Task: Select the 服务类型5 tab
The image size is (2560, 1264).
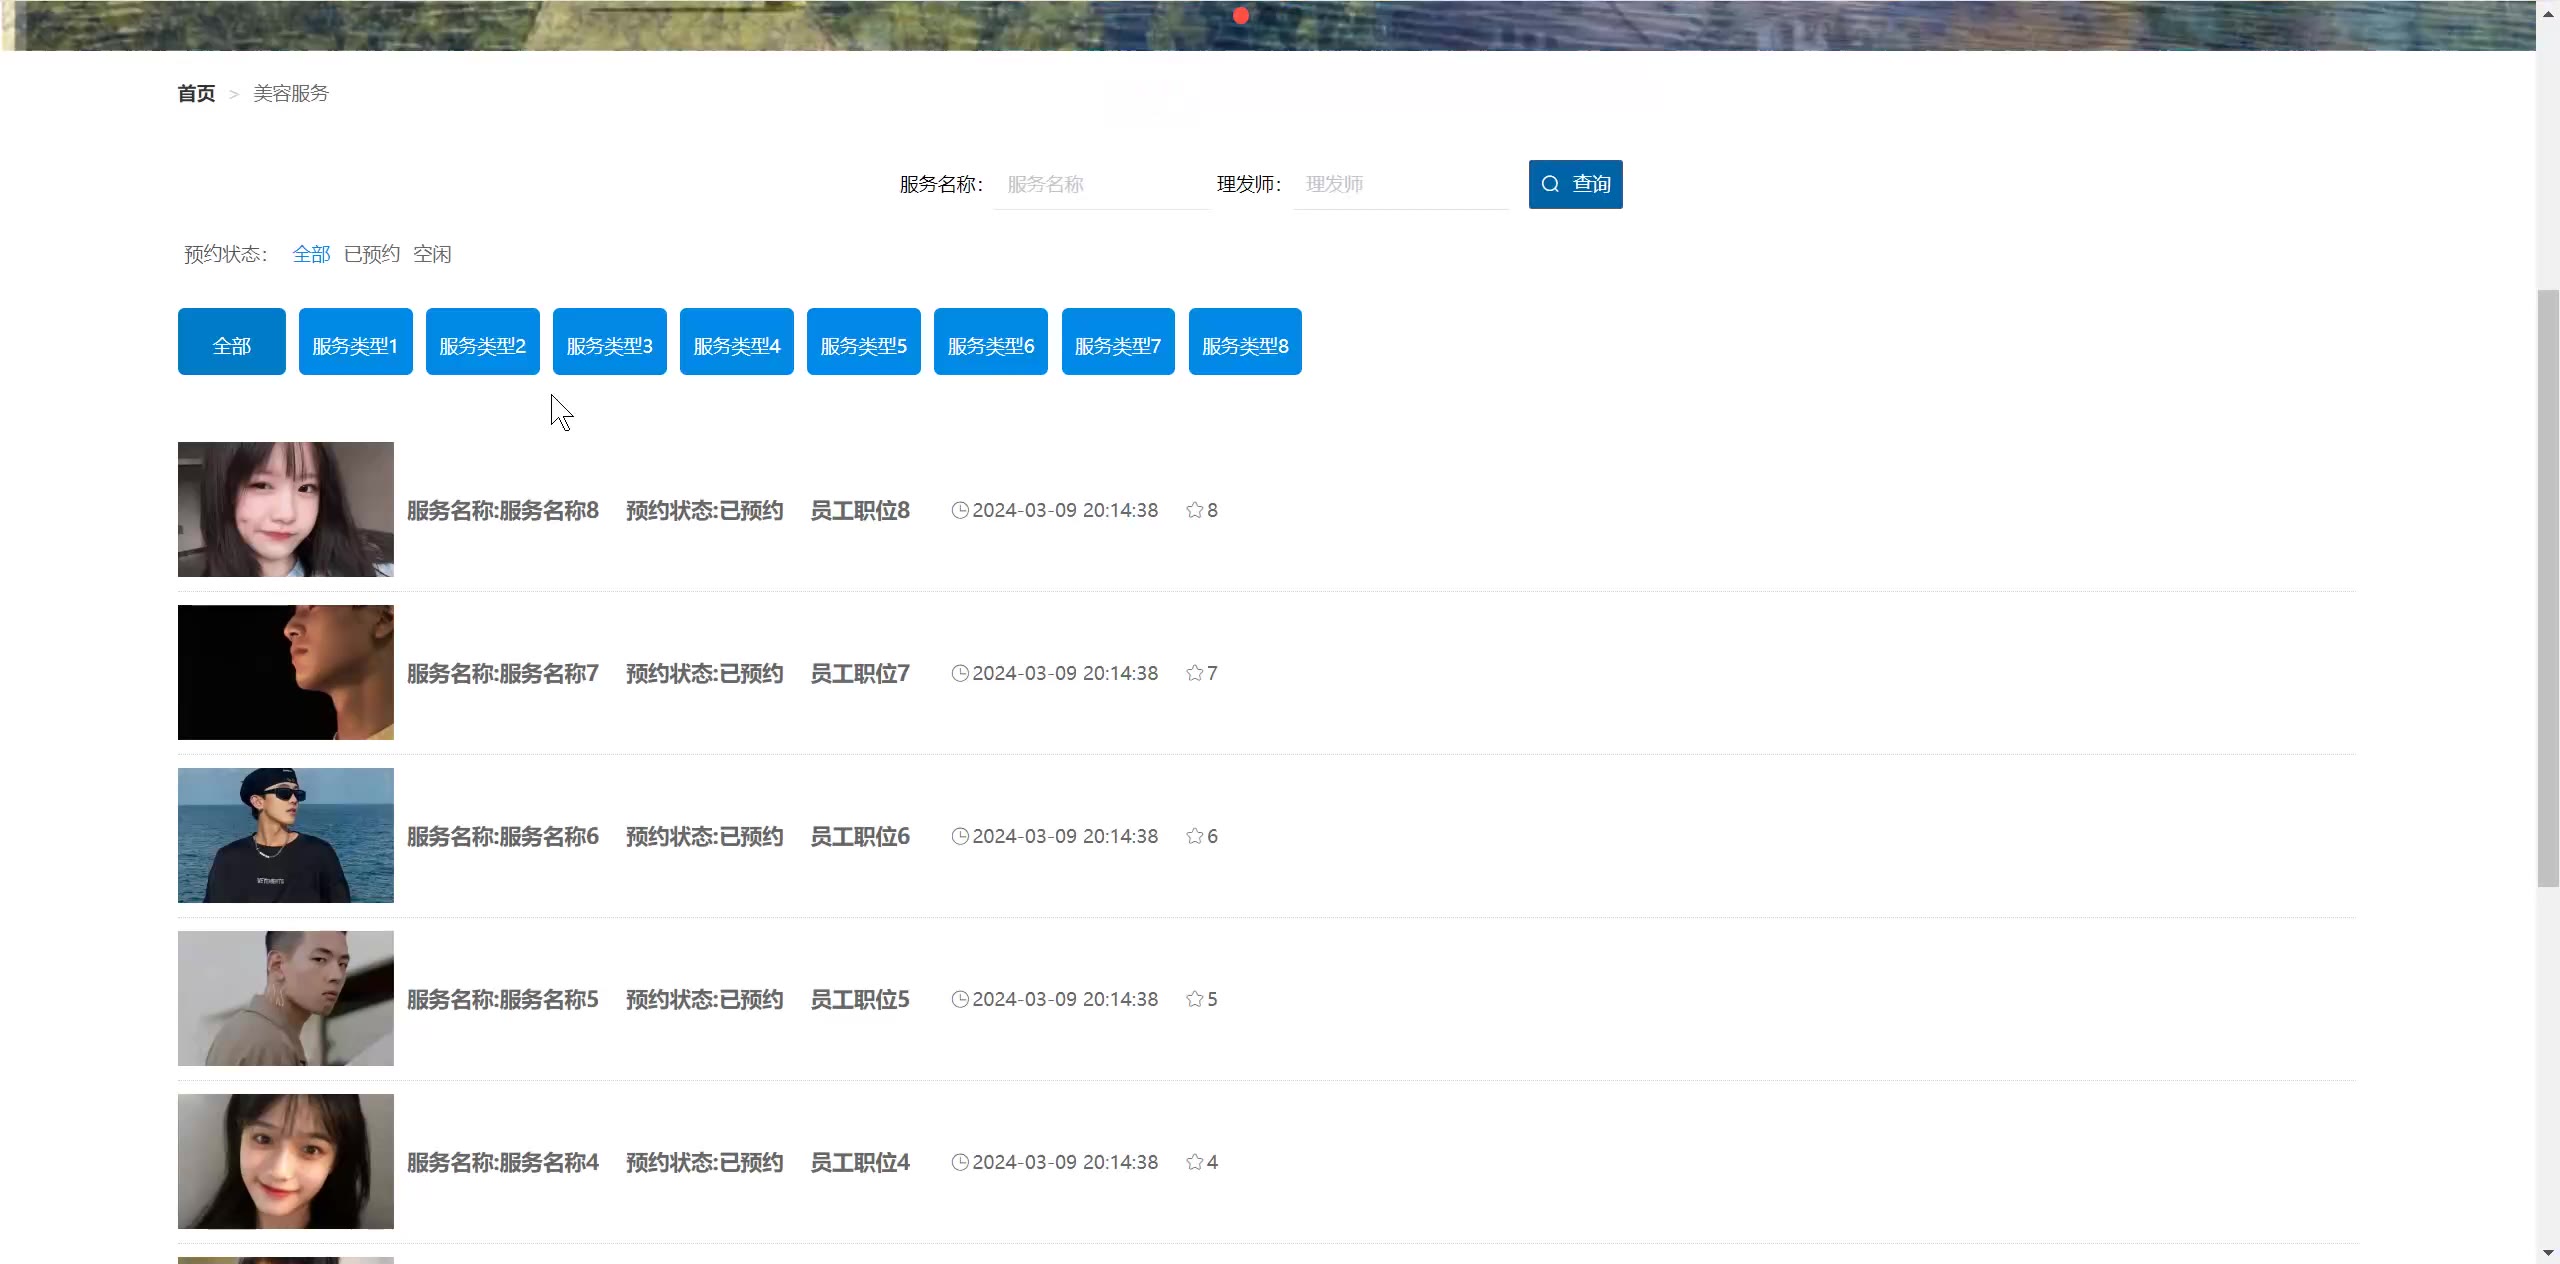Action: (863, 342)
